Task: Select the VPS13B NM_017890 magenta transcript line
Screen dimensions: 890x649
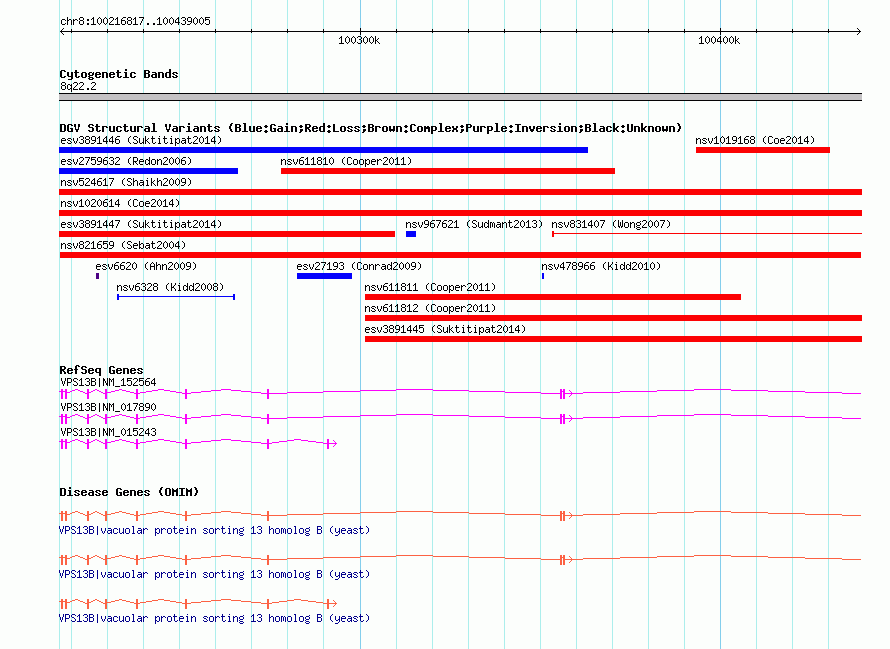Action: coord(460,418)
